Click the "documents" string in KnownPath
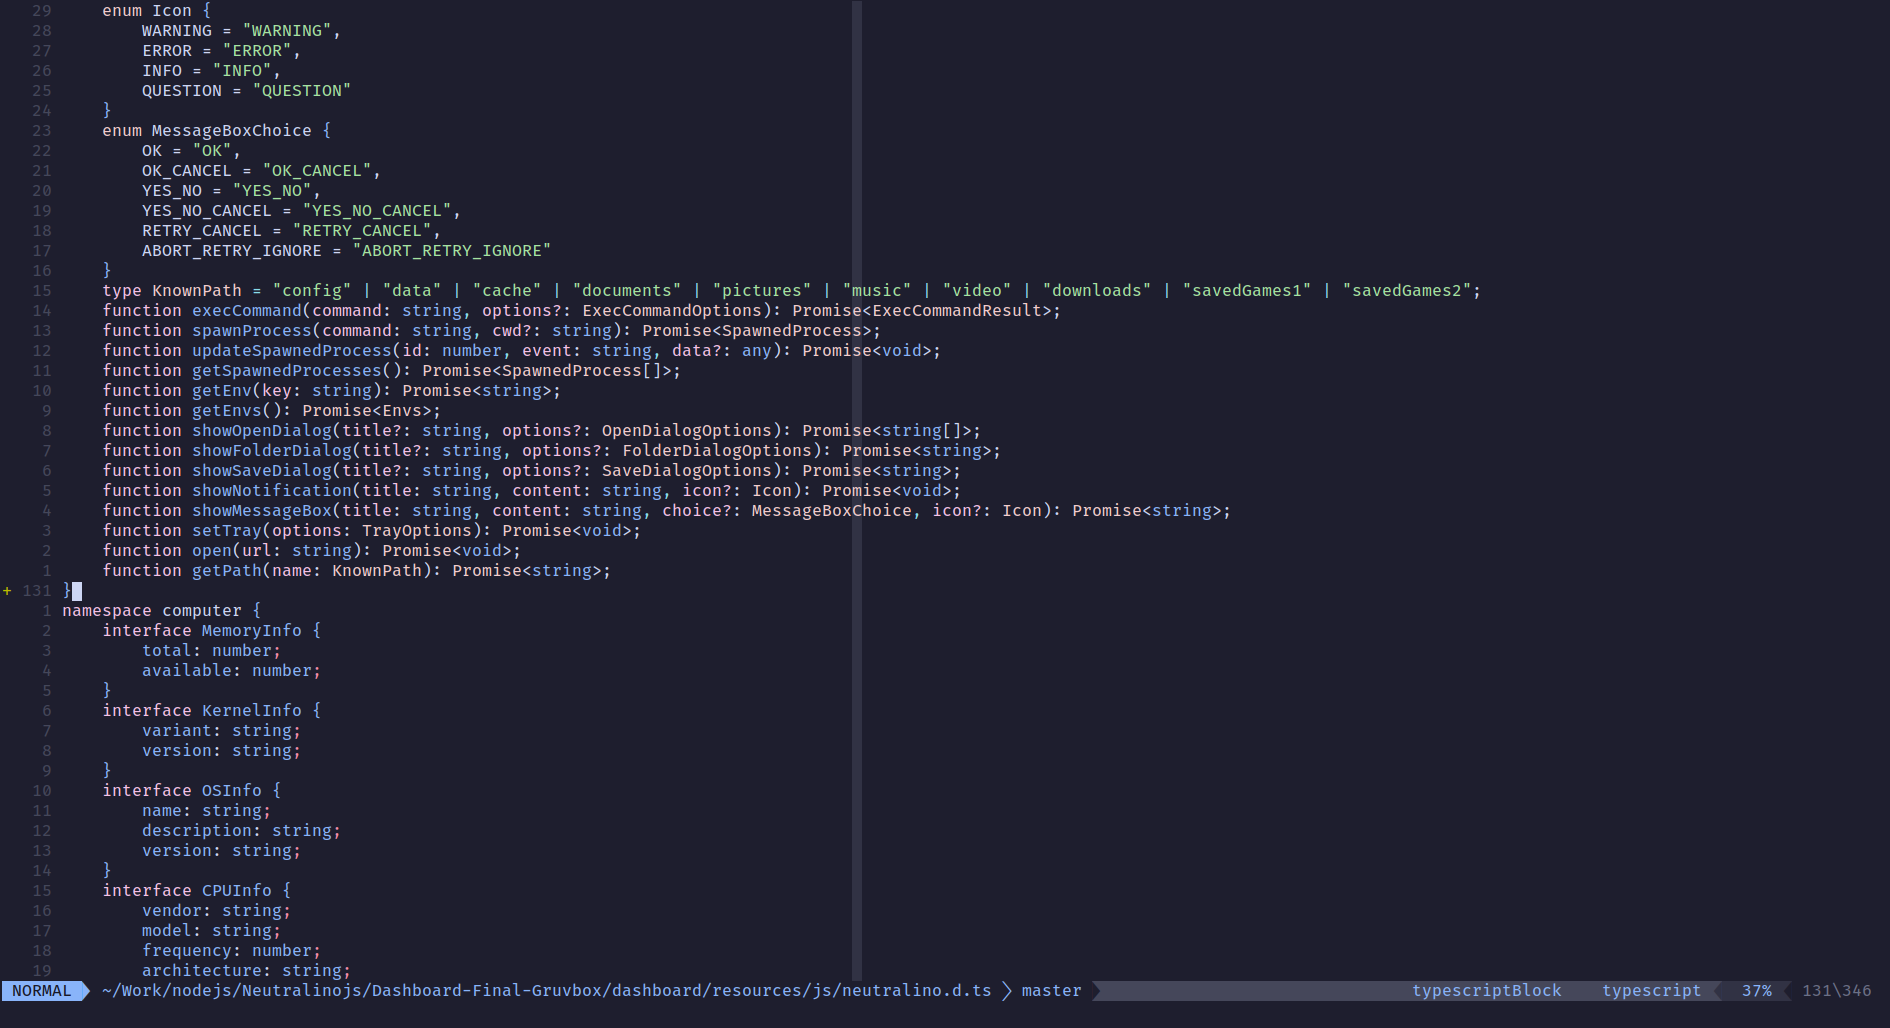1890x1028 pixels. 626,291
